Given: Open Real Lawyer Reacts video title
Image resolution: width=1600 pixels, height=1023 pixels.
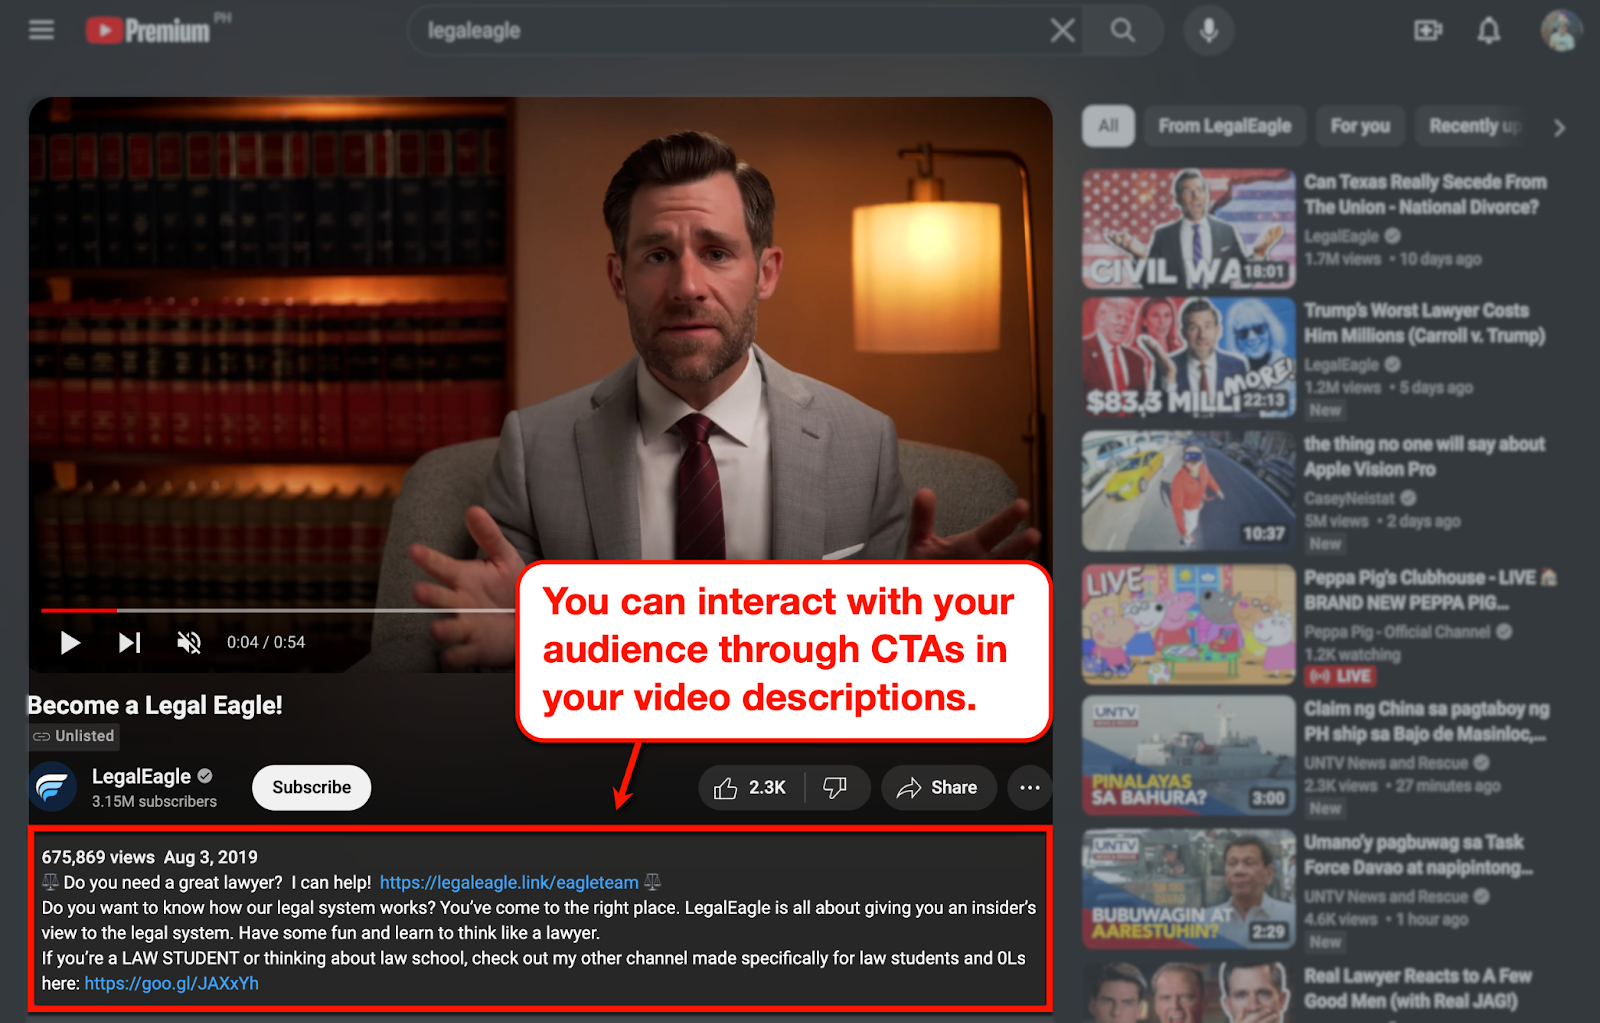Looking at the screenshot, I should pos(1417,988).
